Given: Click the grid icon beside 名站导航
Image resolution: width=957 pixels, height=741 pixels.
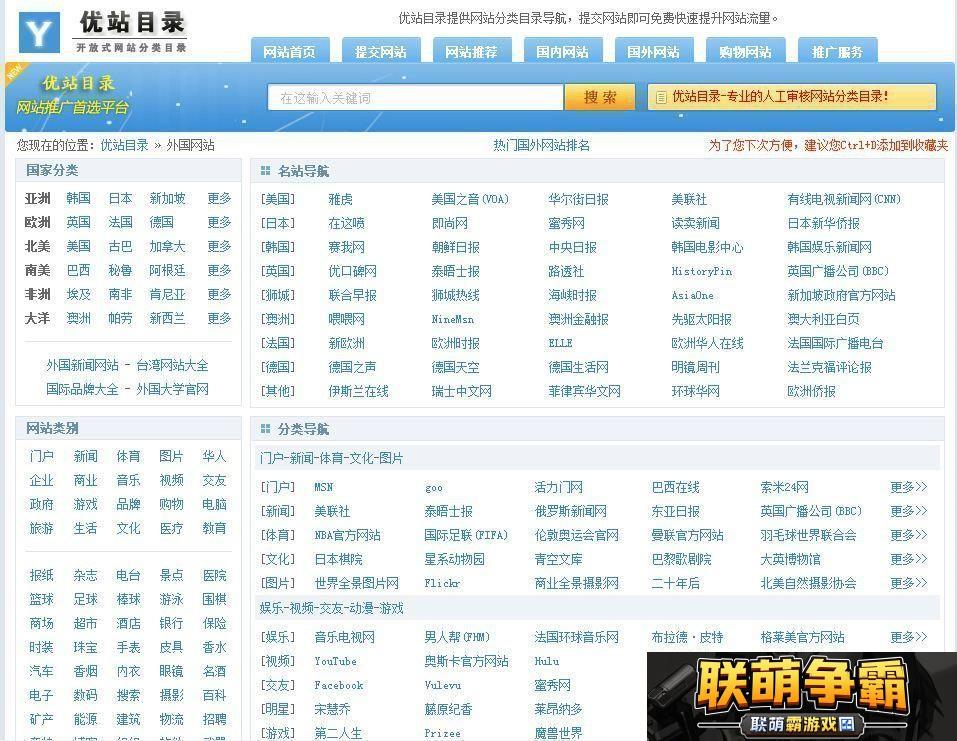Looking at the screenshot, I should click(265, 171).
